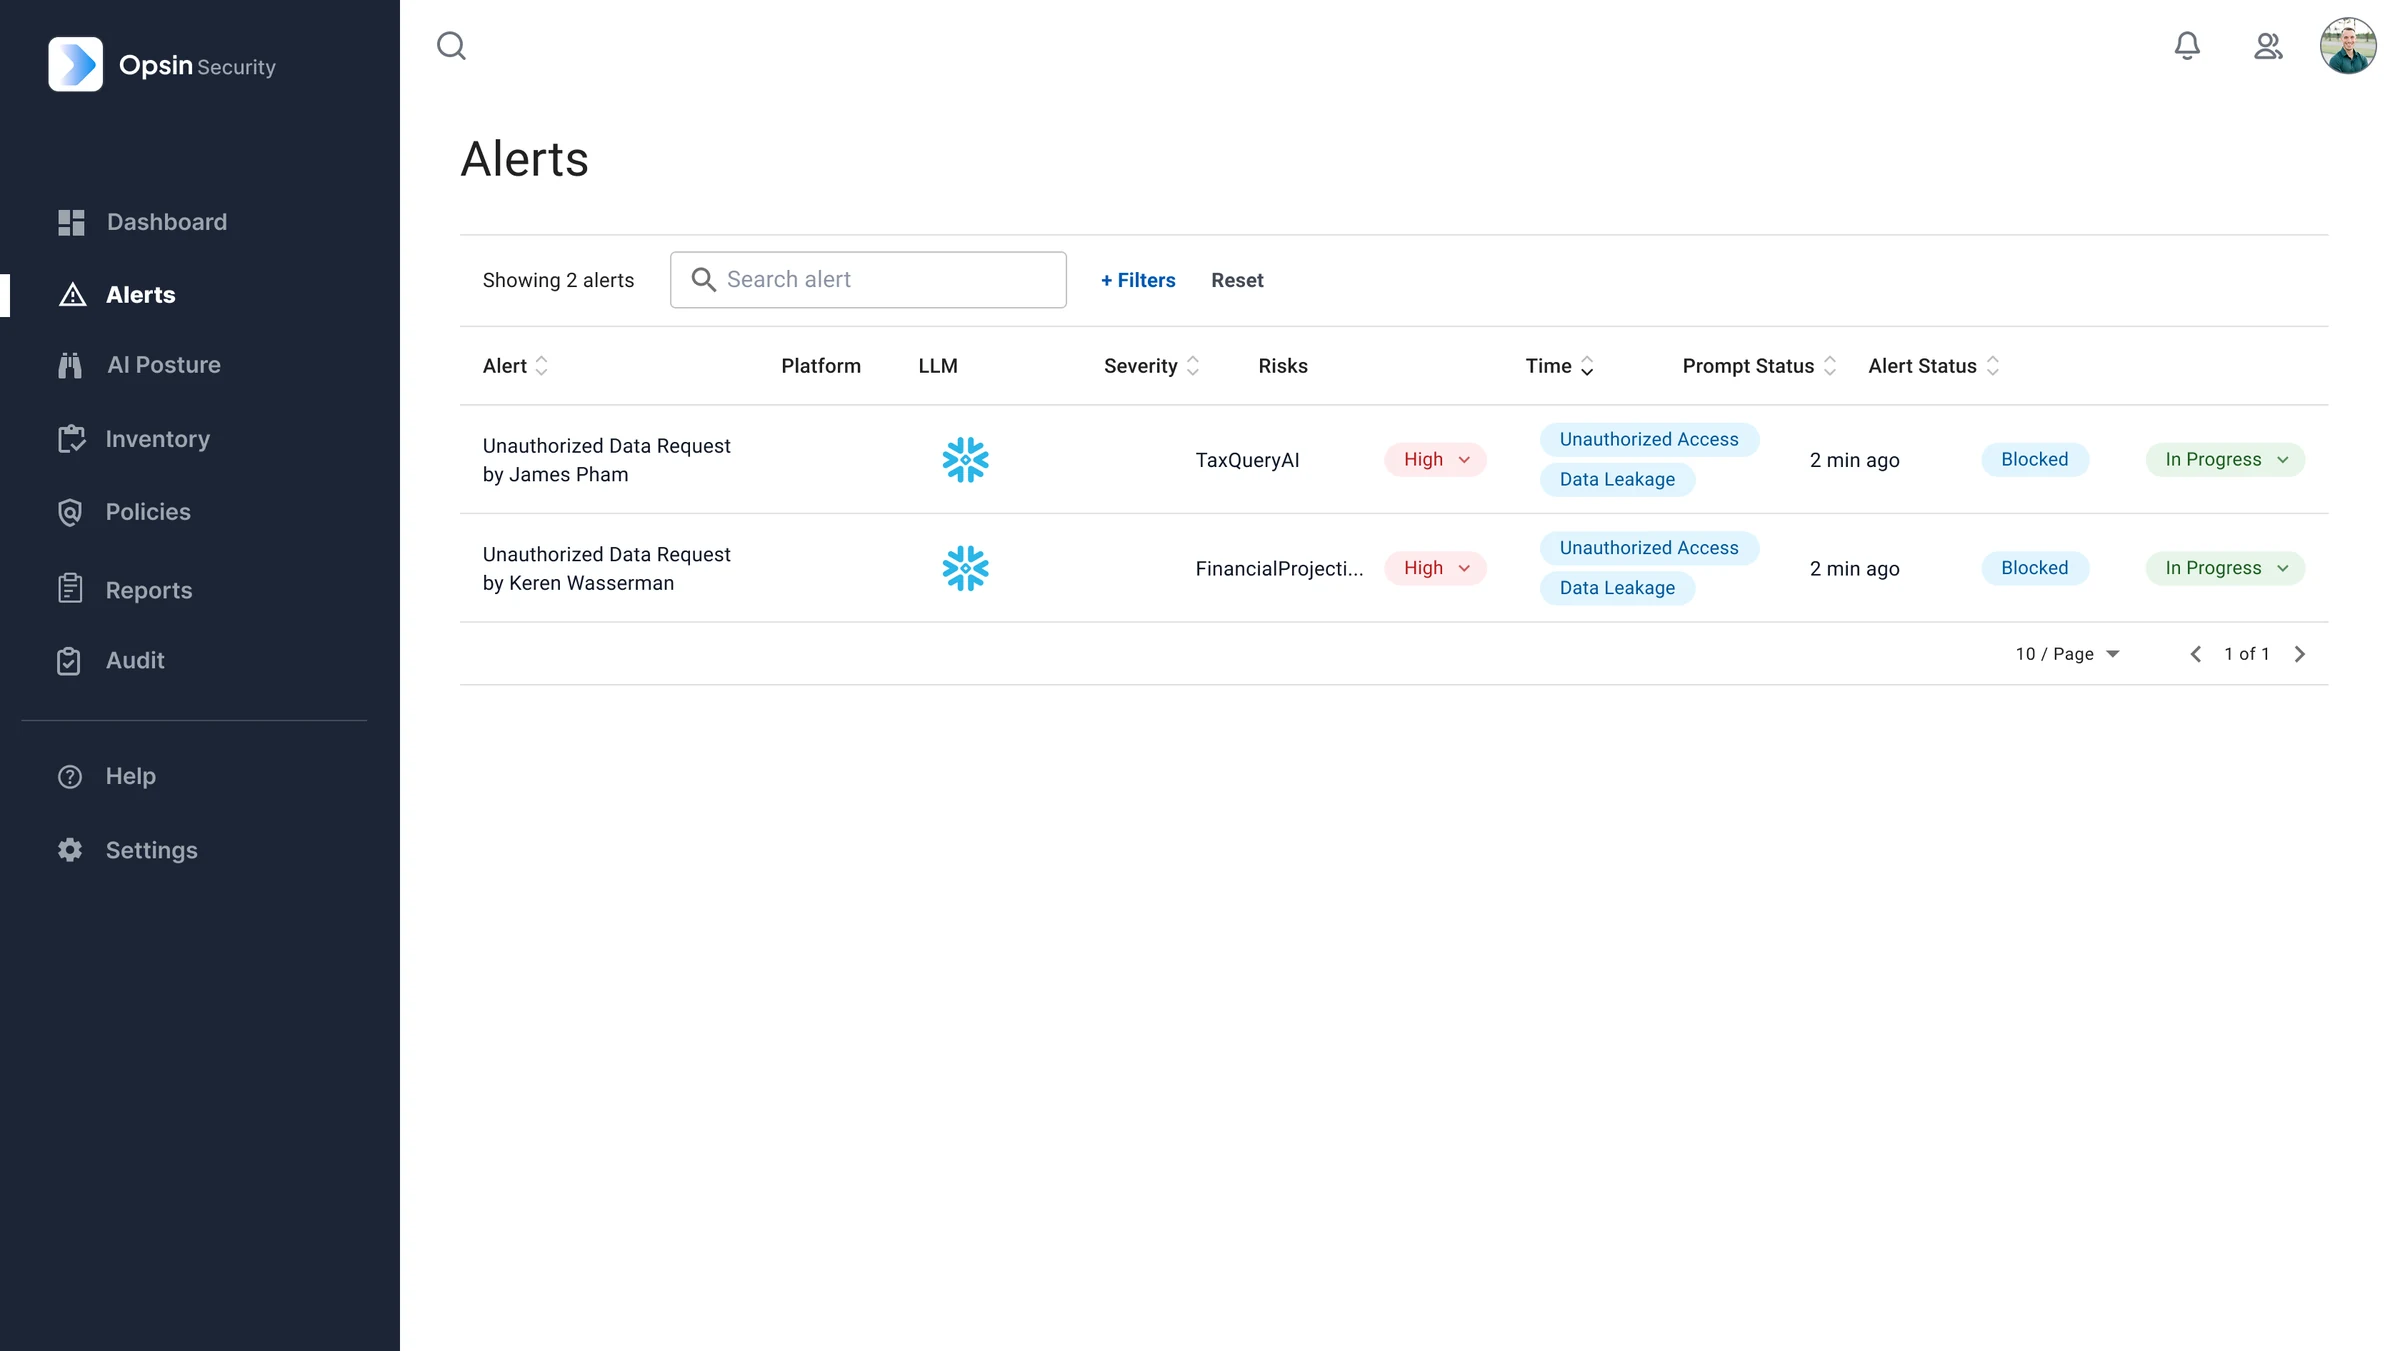Click the Policies shield icon

coord(70,512)
